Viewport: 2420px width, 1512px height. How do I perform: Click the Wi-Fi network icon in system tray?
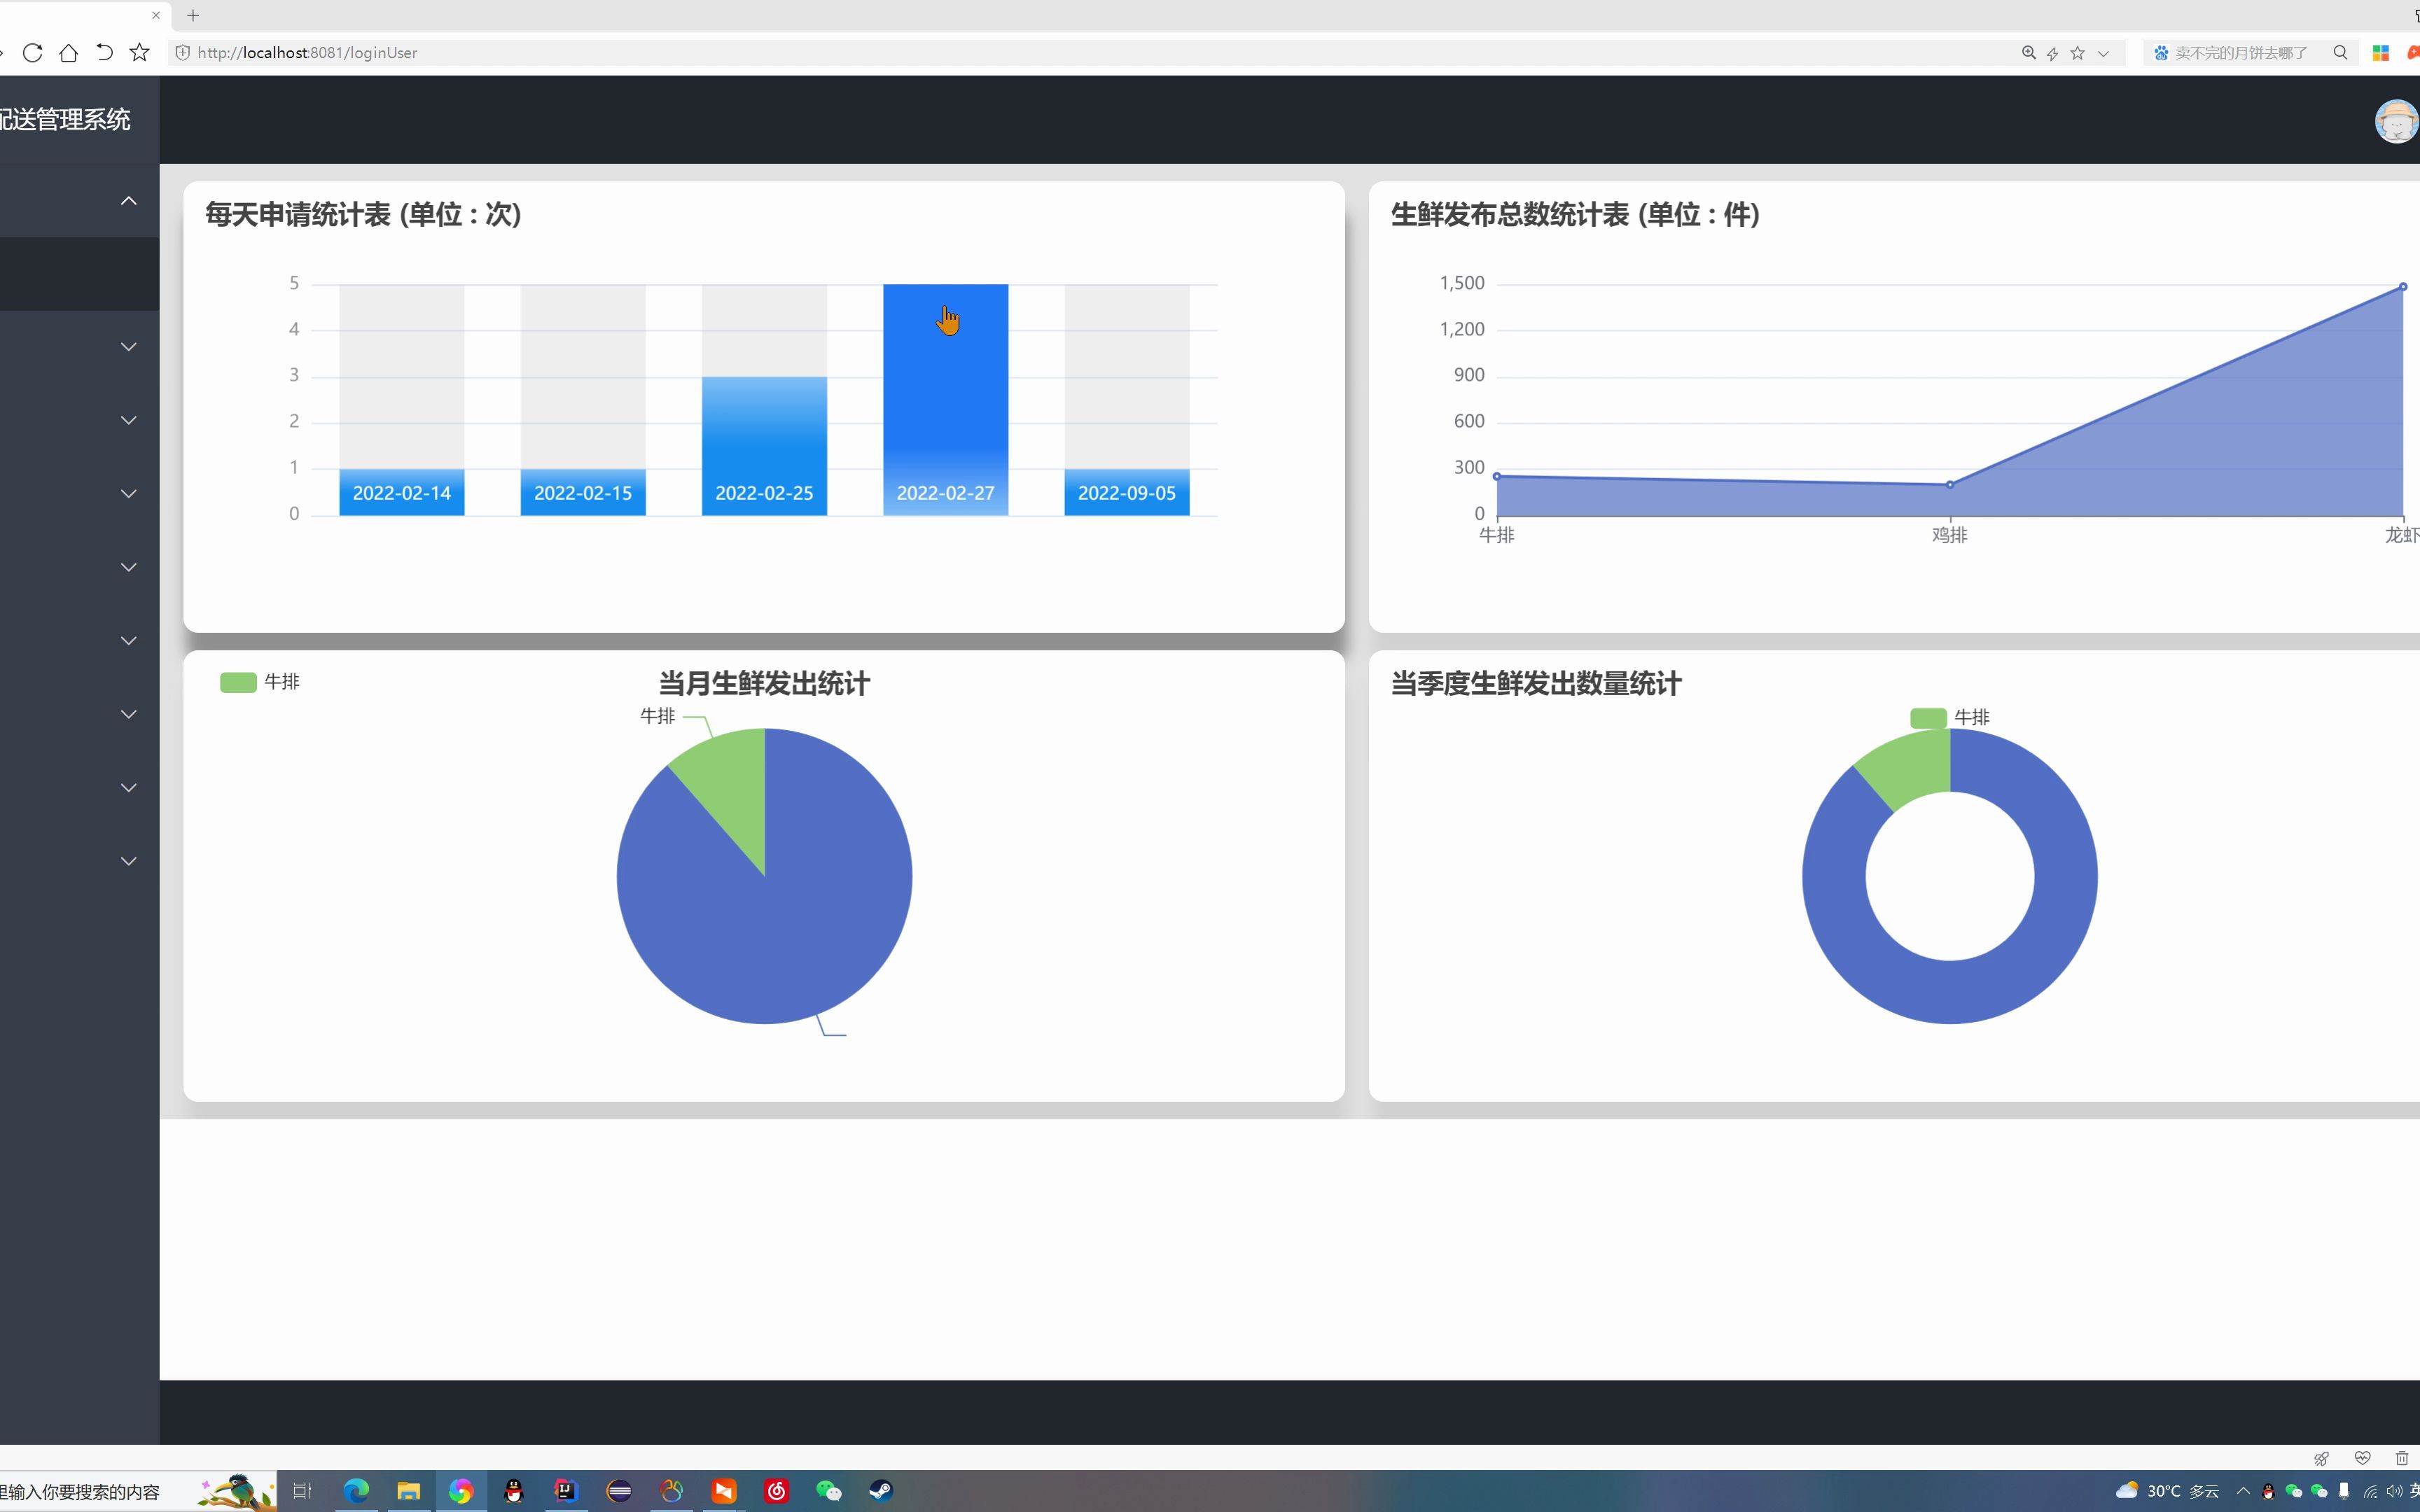point(2370,1491)
